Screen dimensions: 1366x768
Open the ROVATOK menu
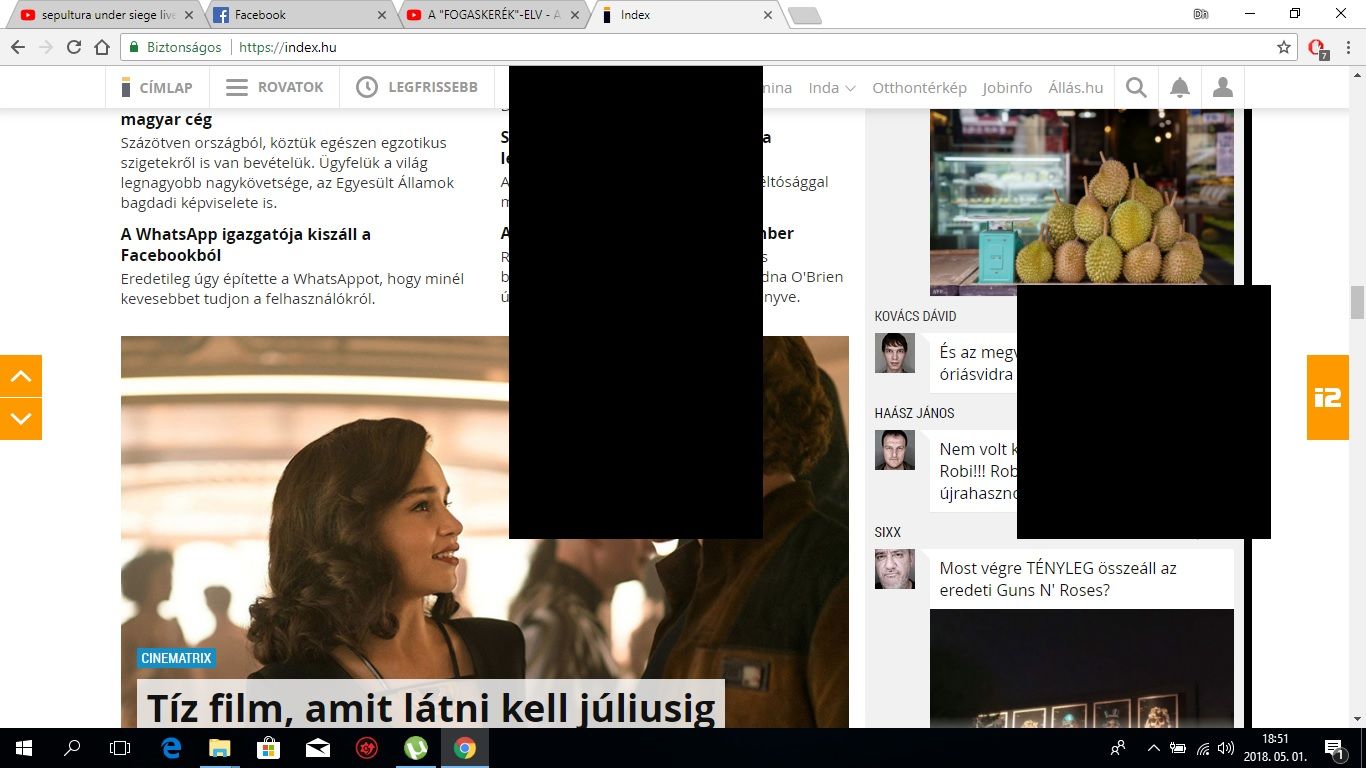[x=274, y=88]
